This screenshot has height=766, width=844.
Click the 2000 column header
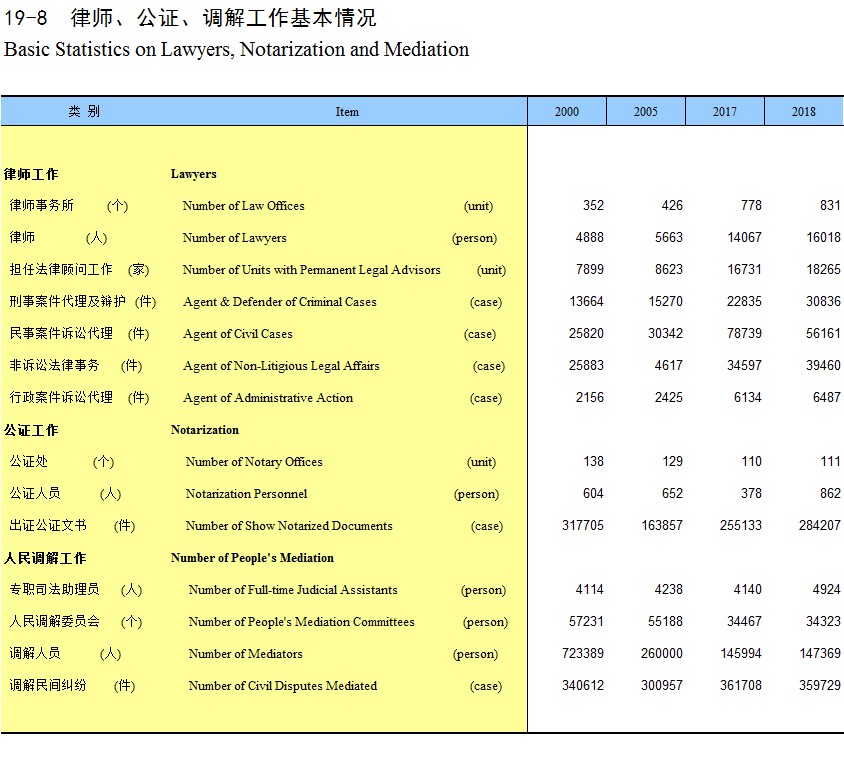567,111
